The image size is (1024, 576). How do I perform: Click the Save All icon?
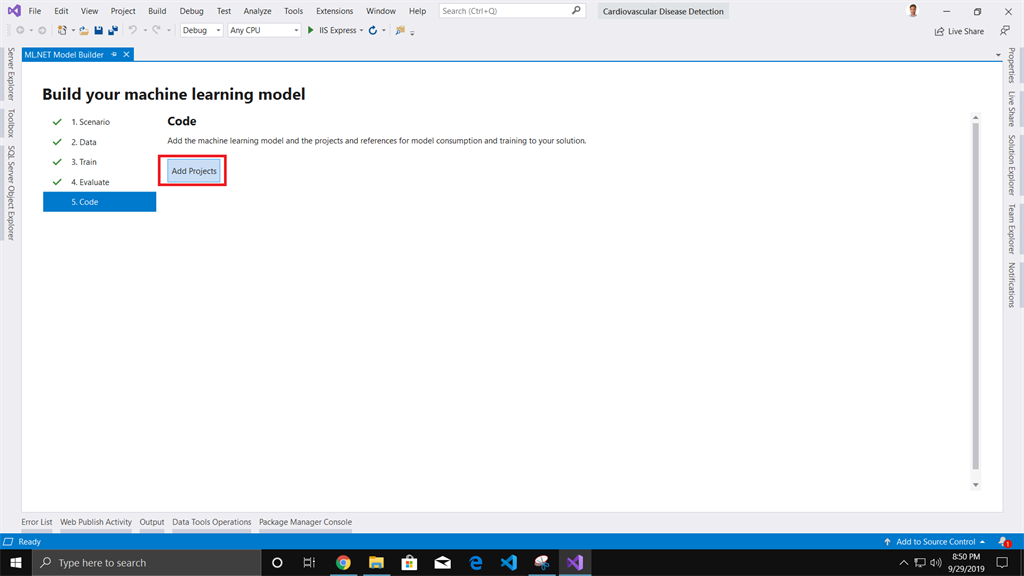[113, 30]
